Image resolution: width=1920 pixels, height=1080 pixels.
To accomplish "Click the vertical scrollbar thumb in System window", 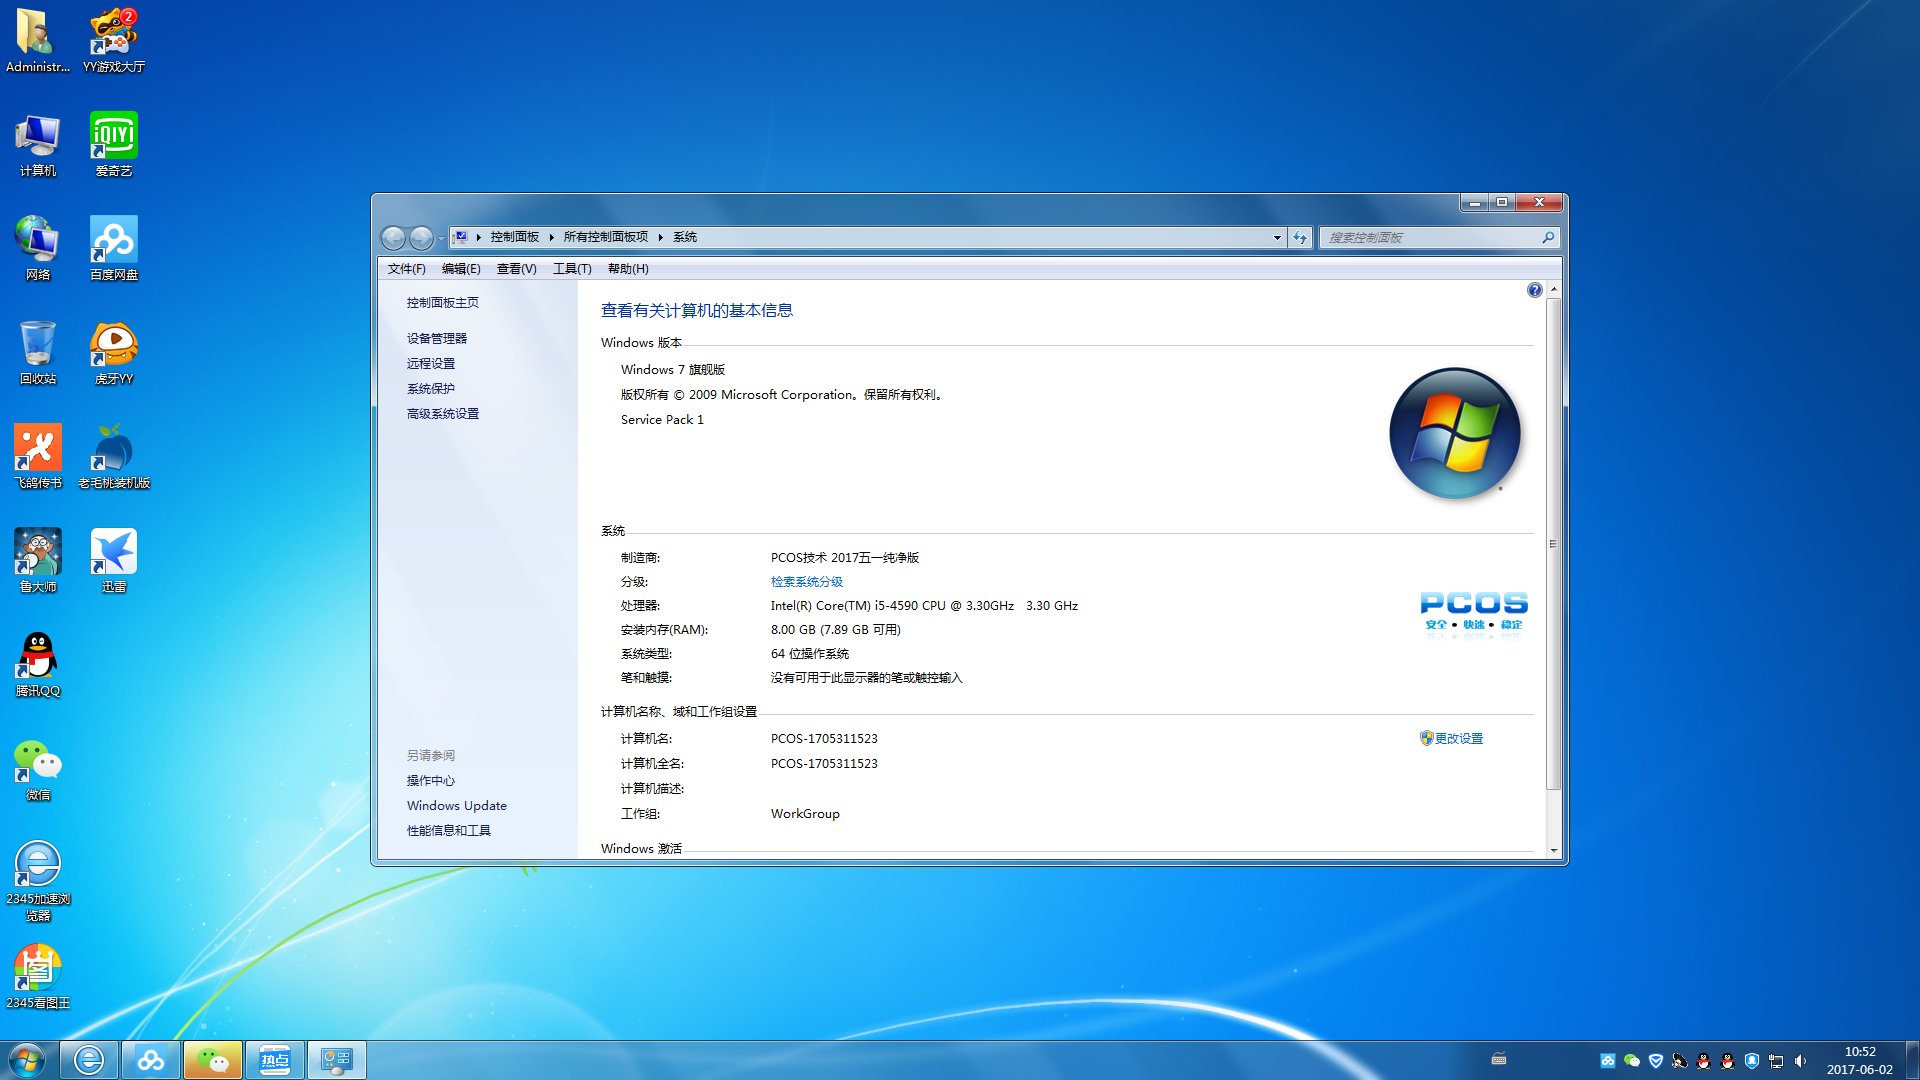I will click(1553, 544).
